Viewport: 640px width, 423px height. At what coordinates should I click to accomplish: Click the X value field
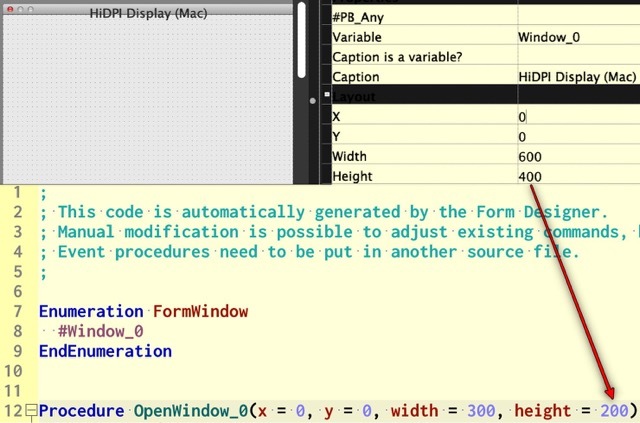coord(577,116)
